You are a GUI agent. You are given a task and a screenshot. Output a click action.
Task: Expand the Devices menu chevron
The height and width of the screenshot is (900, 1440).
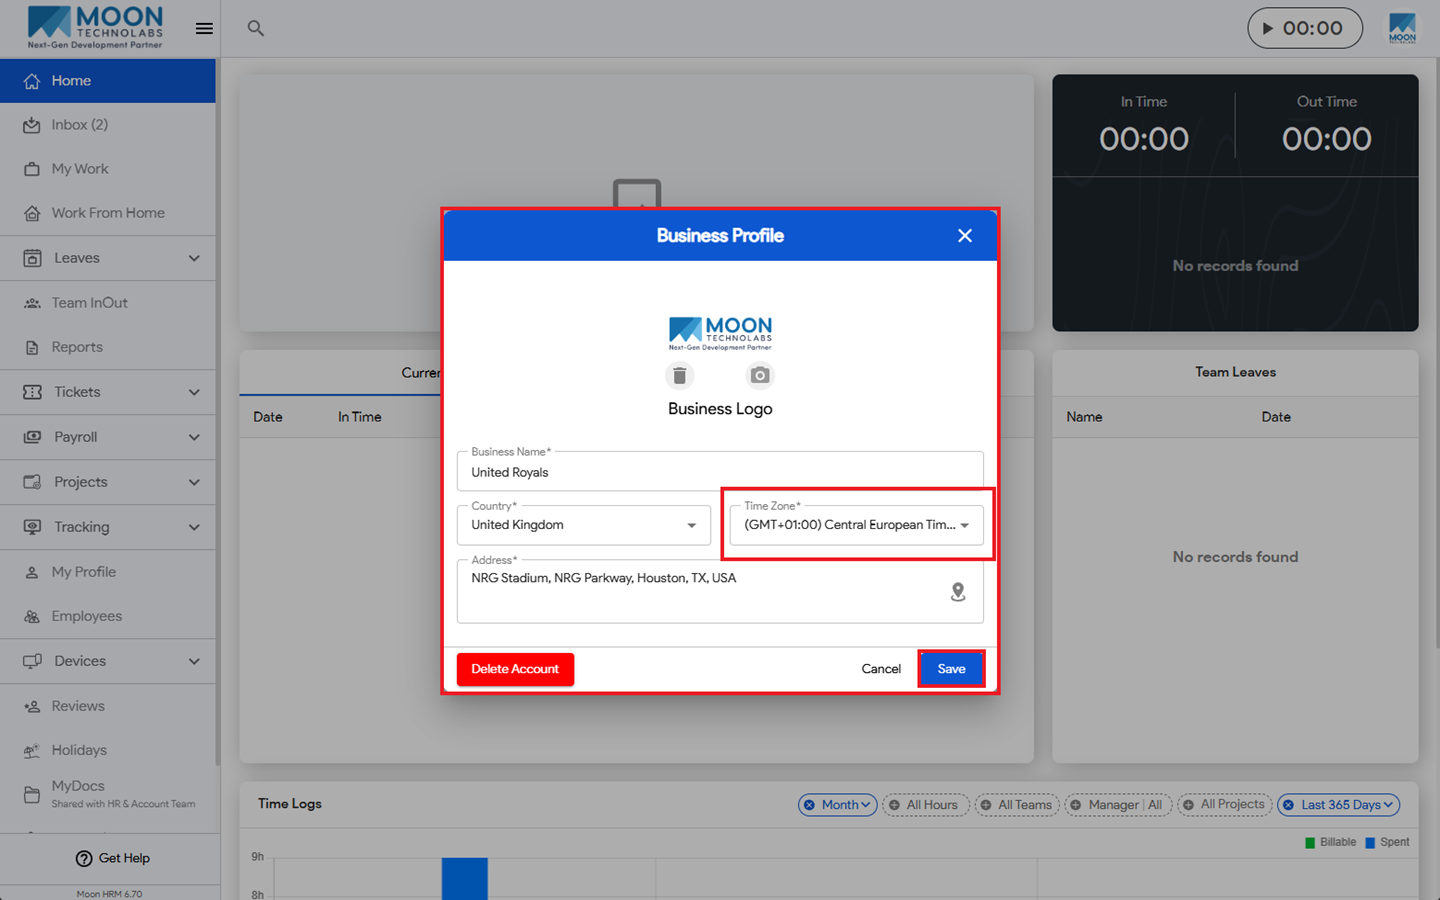pyautogui.click(x=194, y=661)
